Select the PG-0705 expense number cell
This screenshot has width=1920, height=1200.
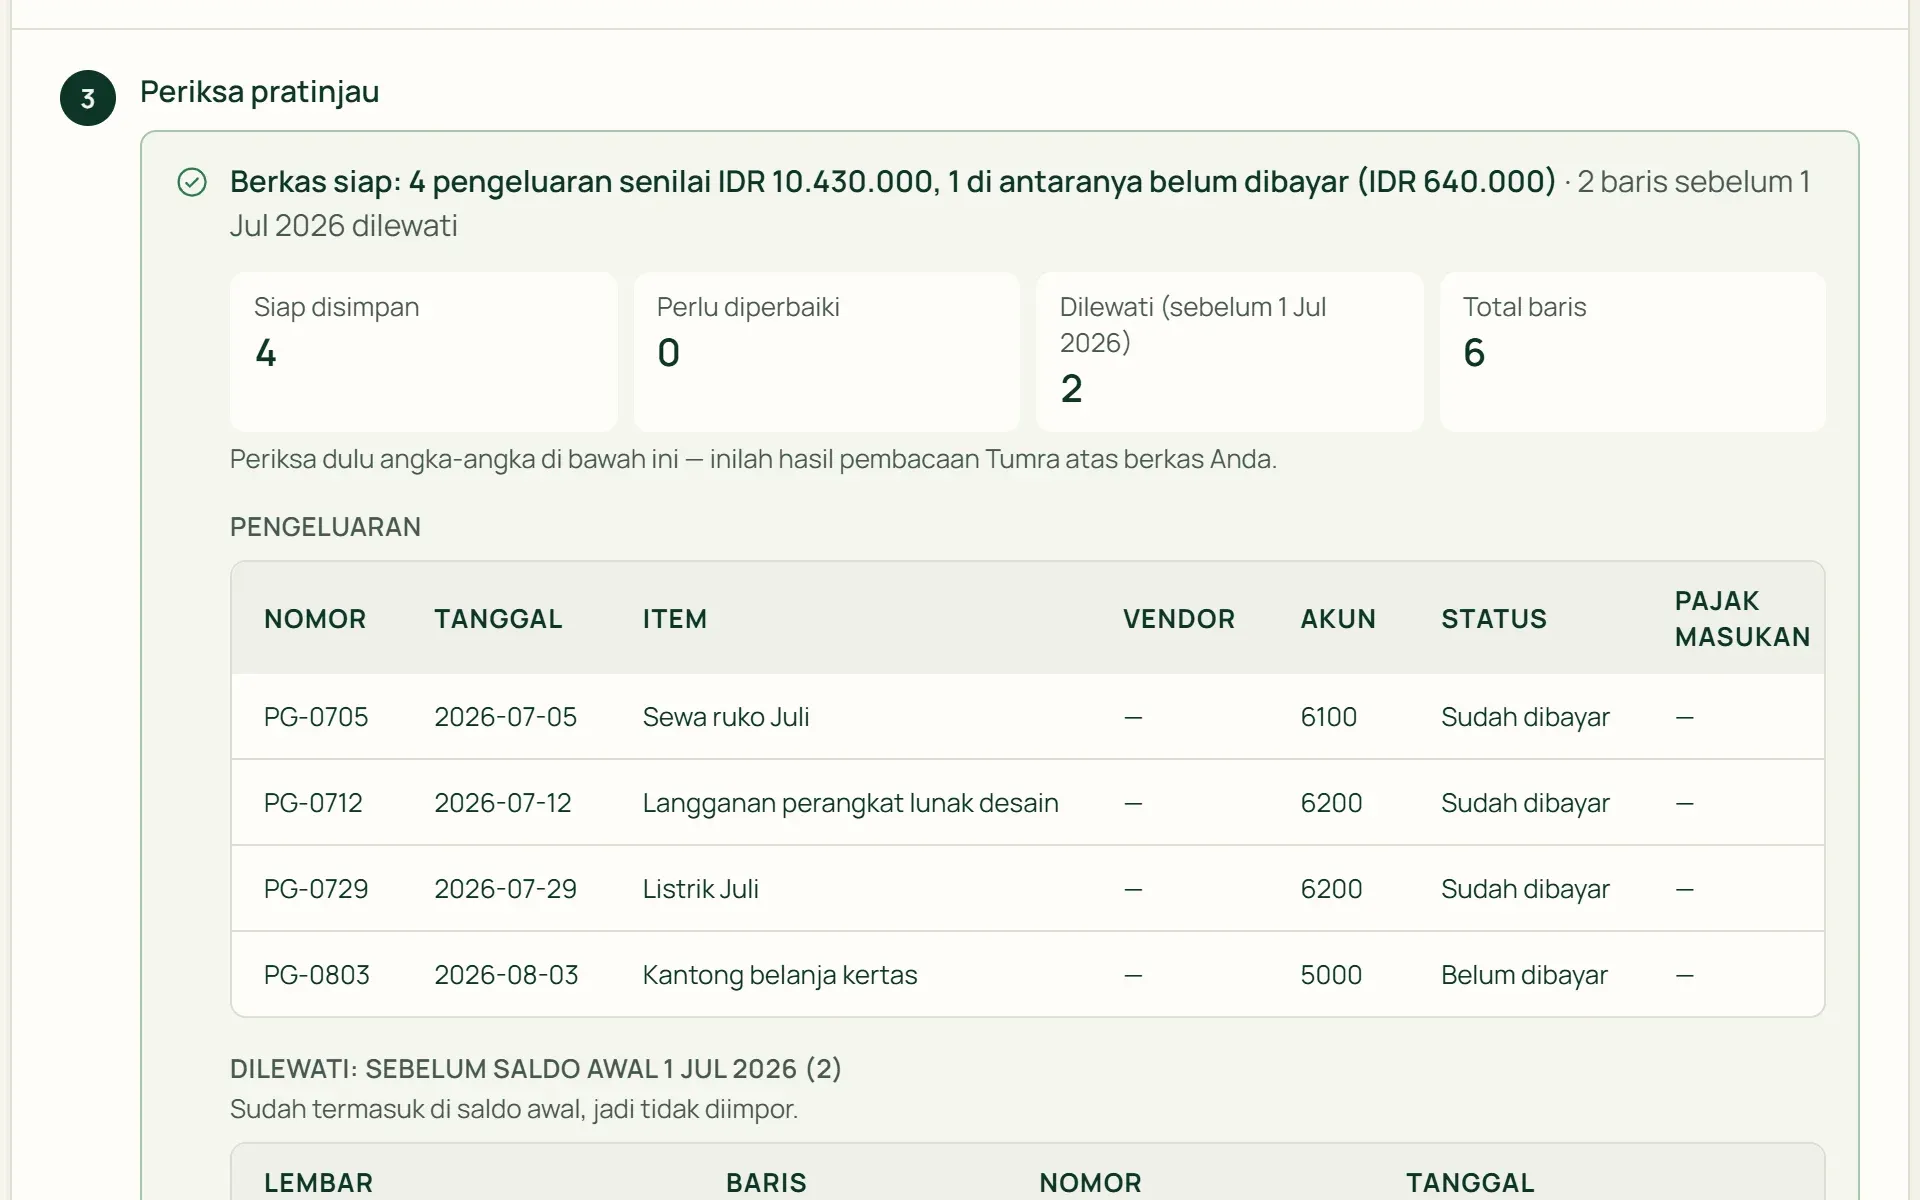316,717
